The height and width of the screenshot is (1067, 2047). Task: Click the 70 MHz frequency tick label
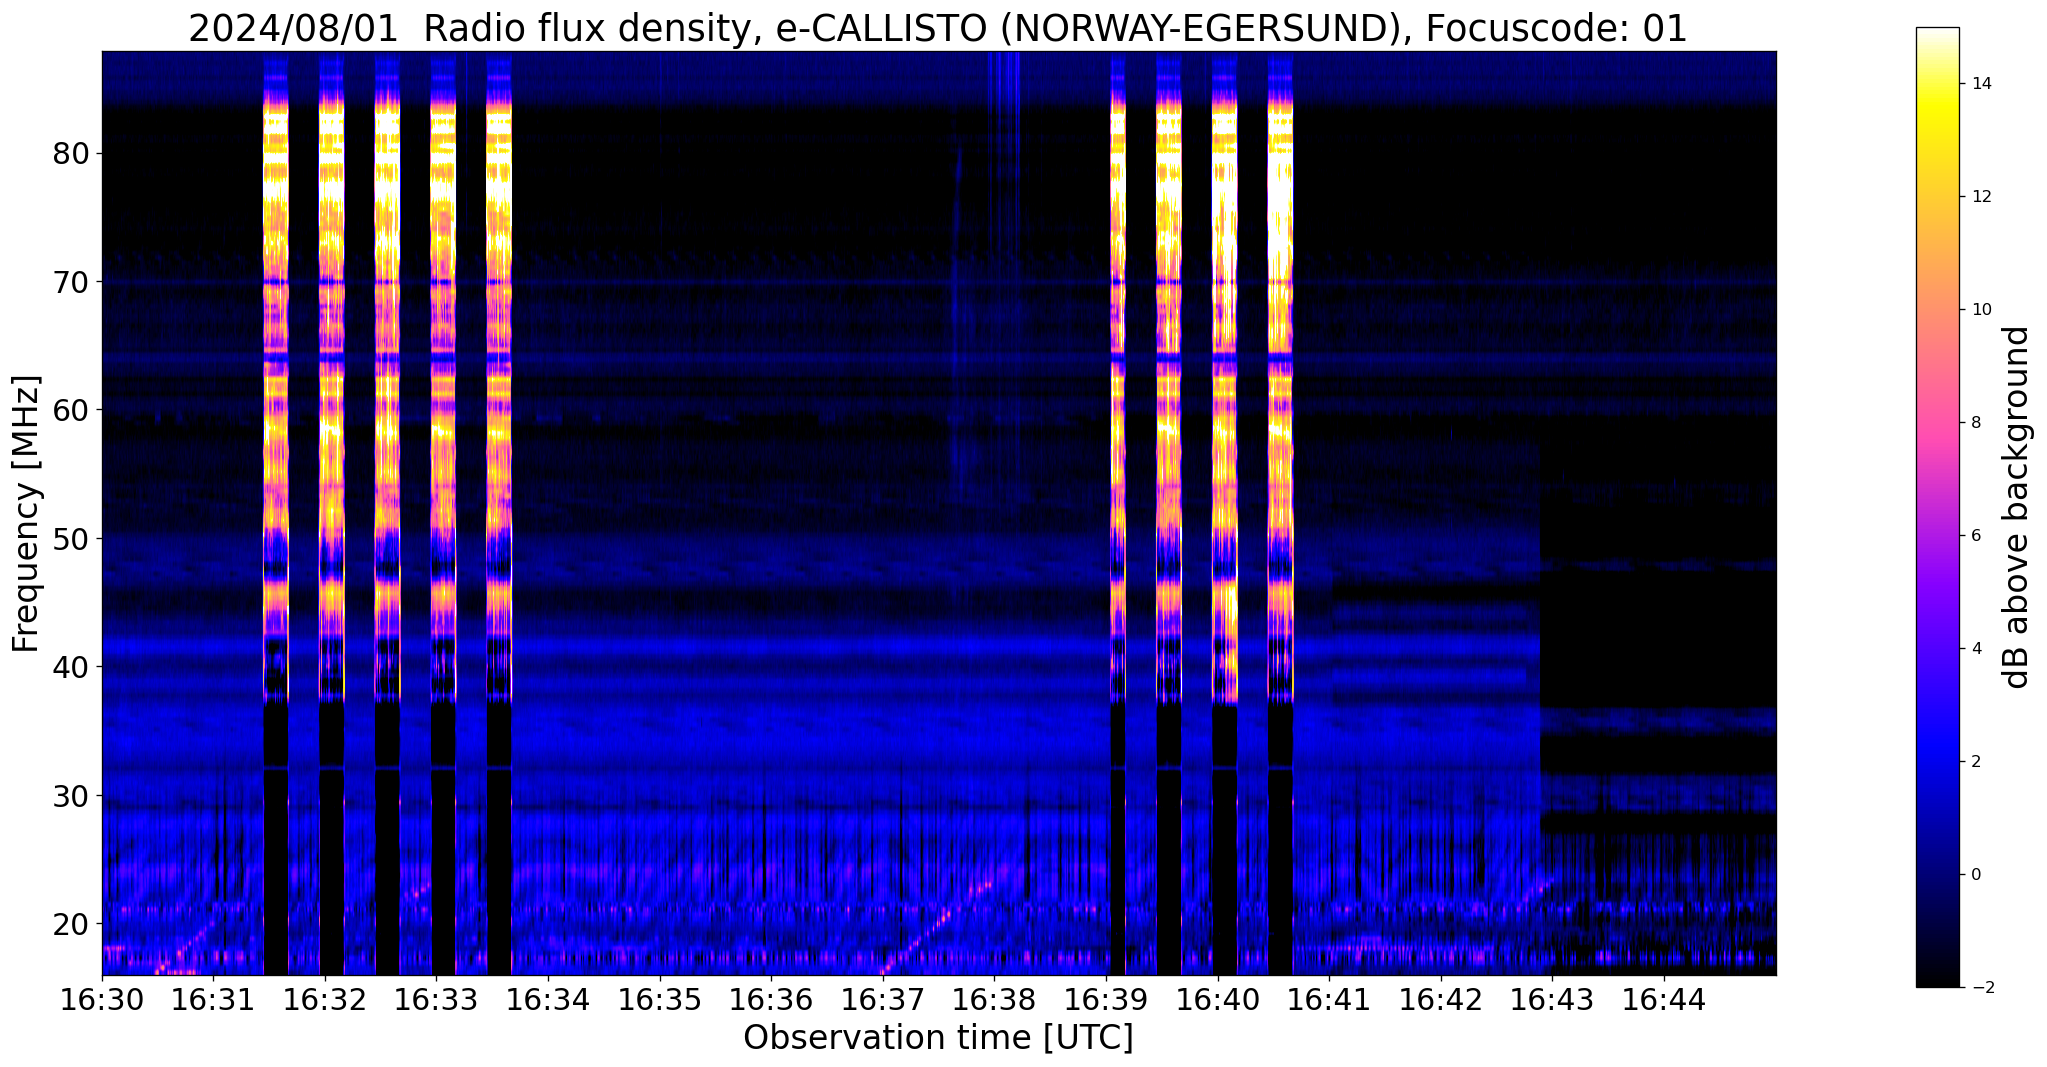72,282
